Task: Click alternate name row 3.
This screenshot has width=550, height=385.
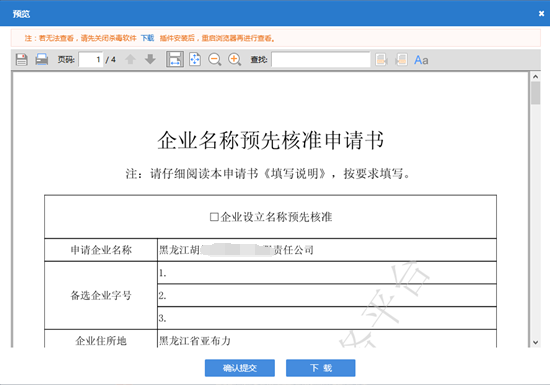Action: point(327,318)
